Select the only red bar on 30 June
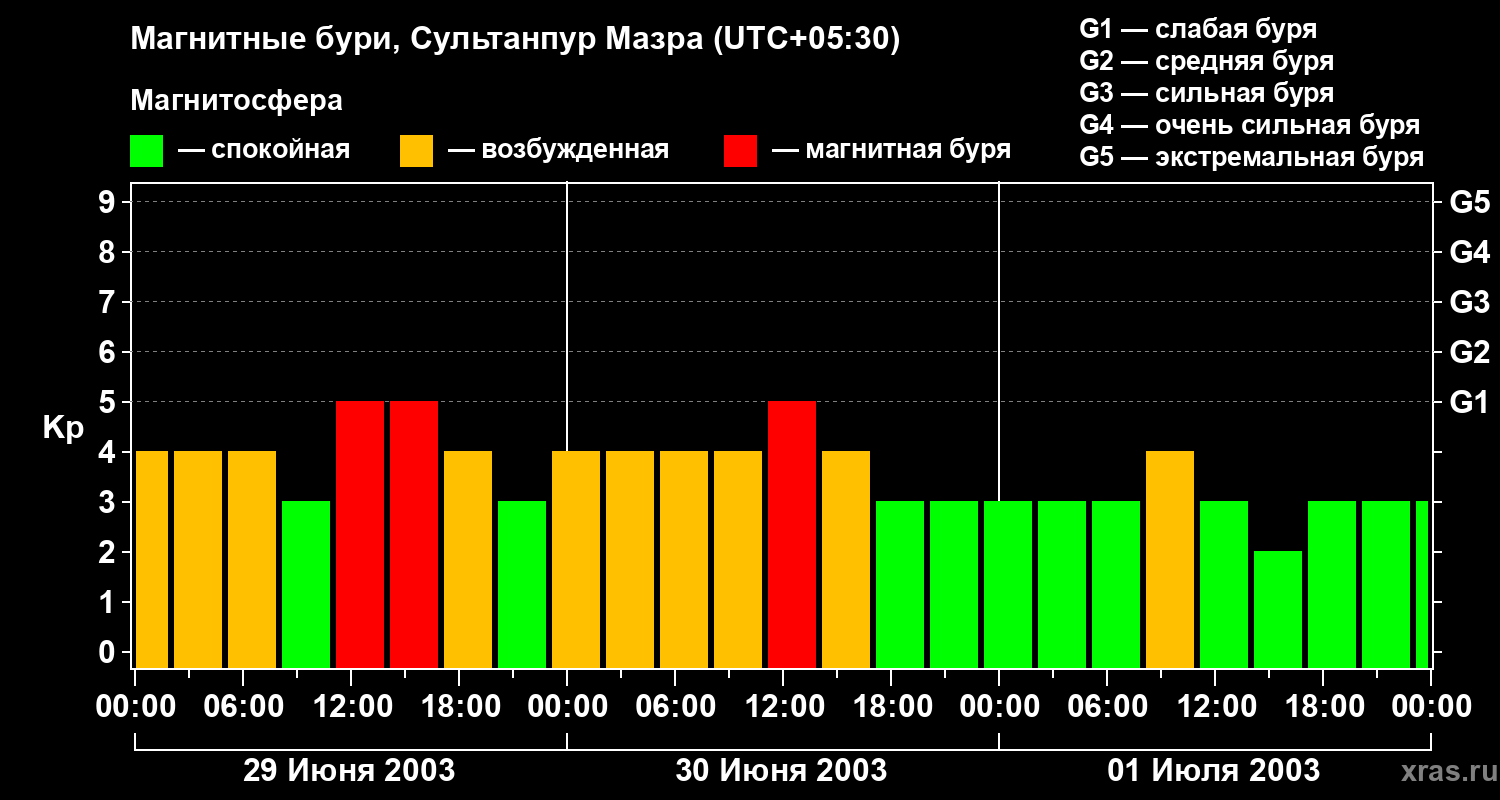This screenshot has height=800, width=1500. click(x=792, y=534)
